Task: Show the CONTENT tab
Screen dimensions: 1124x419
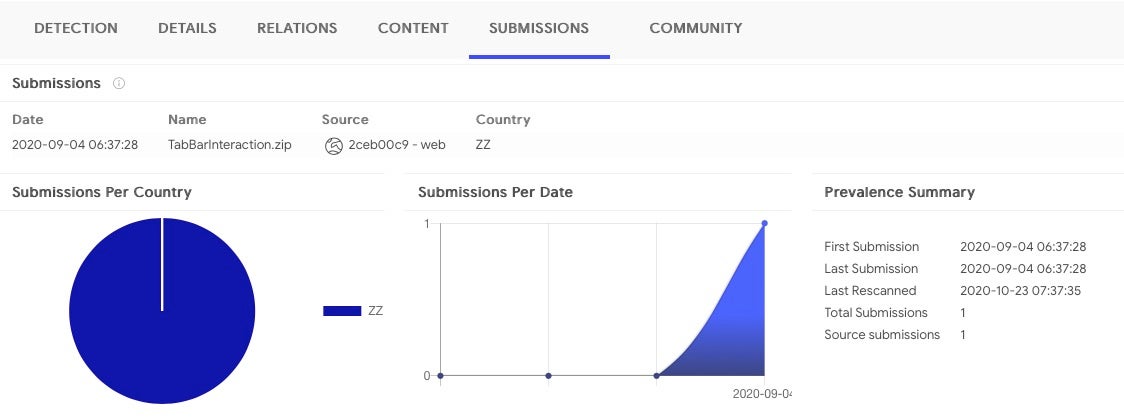Action: click(413, 28)
